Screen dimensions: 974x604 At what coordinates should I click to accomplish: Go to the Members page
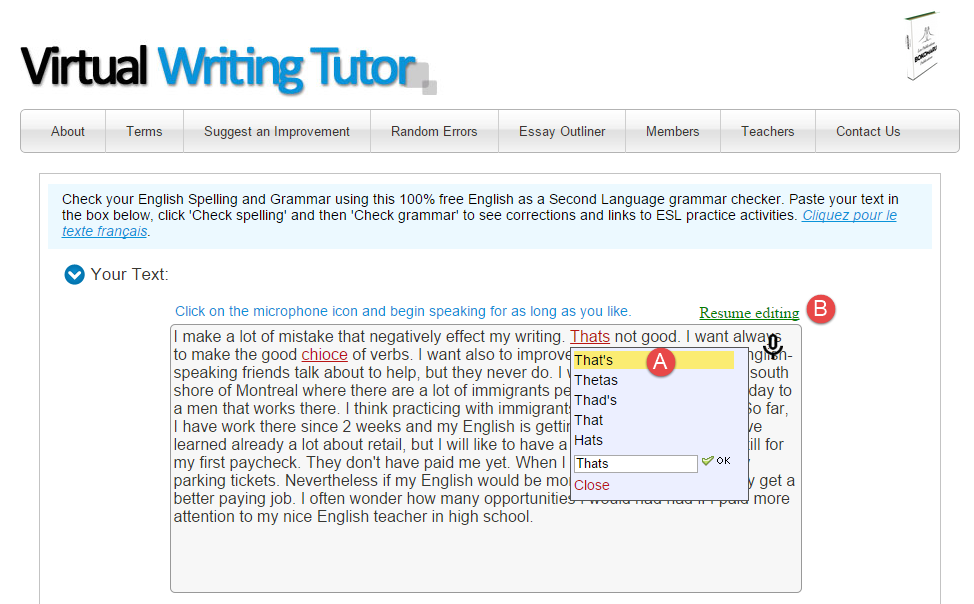673,131
